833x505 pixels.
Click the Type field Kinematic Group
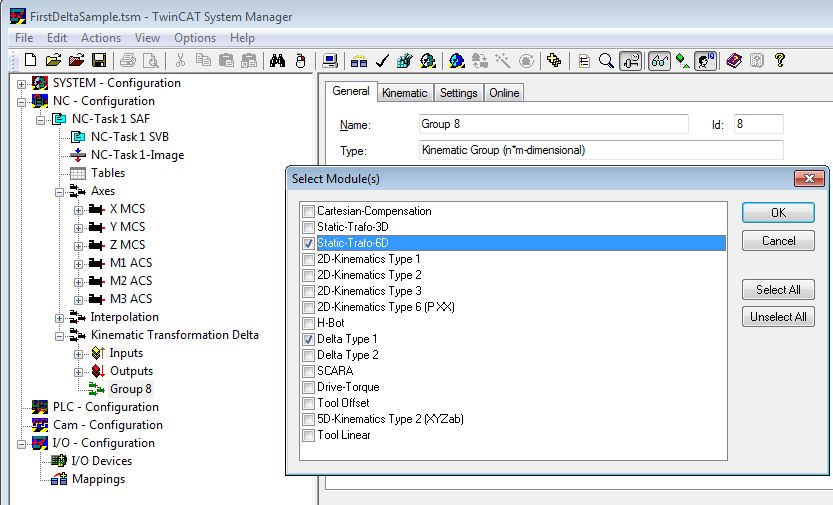coord(601,150)
